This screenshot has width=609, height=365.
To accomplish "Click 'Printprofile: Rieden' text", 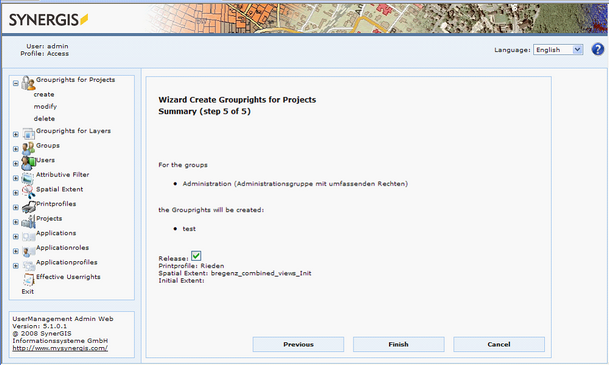I will (191, 266).
